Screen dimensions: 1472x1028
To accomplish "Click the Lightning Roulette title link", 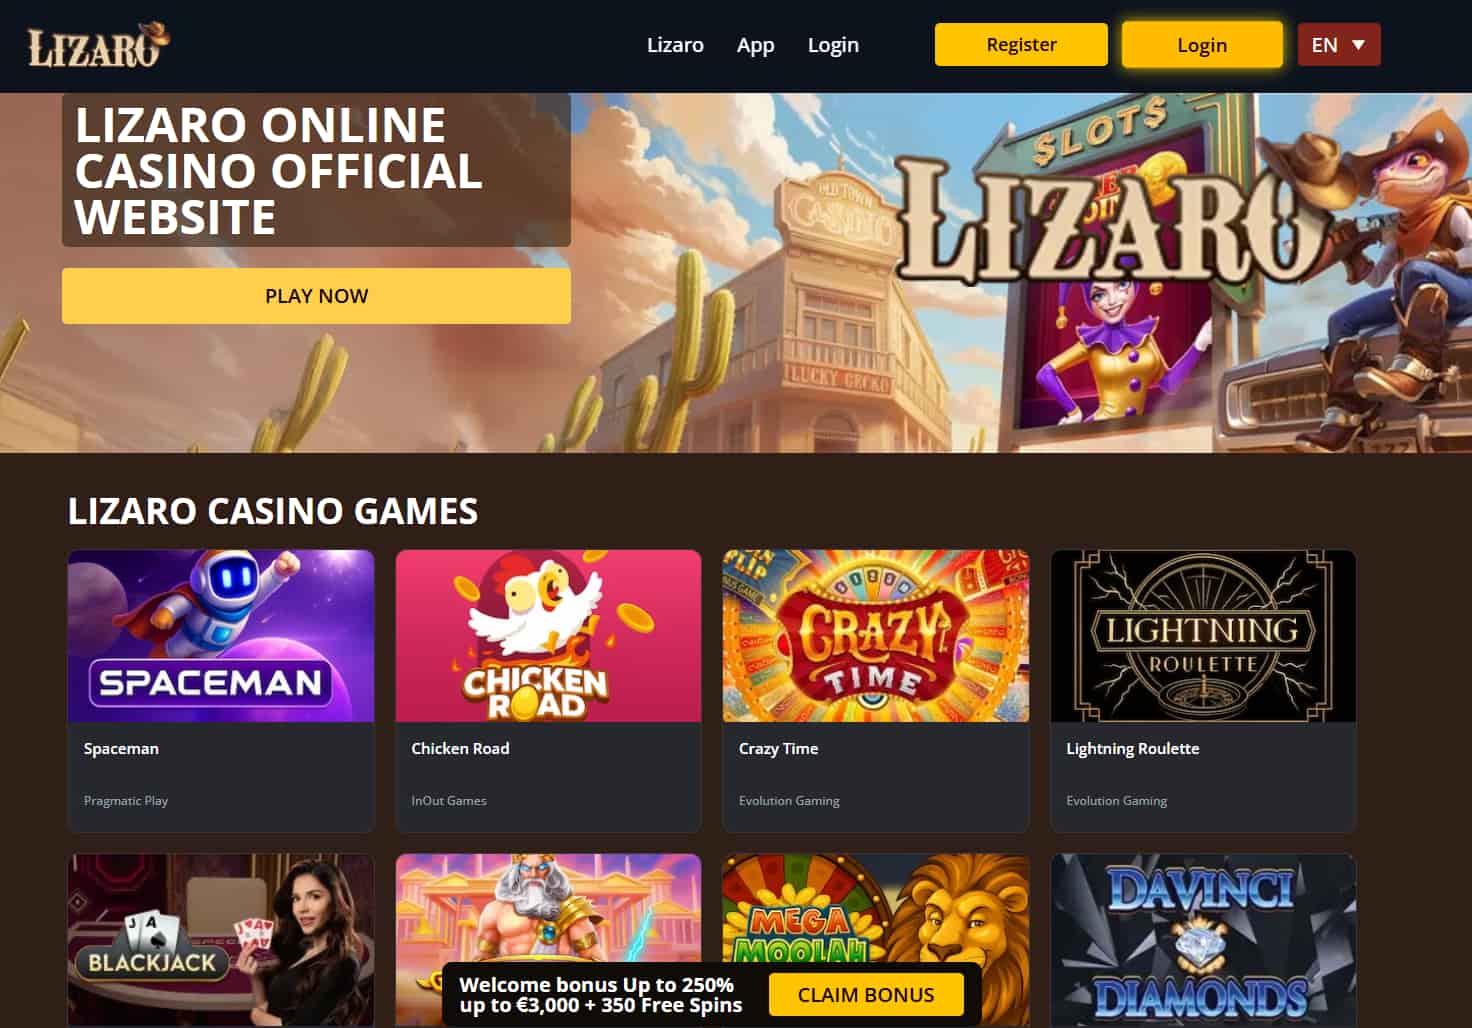I will coord(1132,749).
